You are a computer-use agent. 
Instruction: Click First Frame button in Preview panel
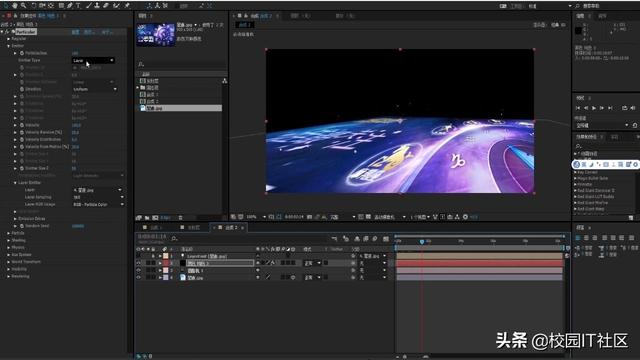point(578,108)
